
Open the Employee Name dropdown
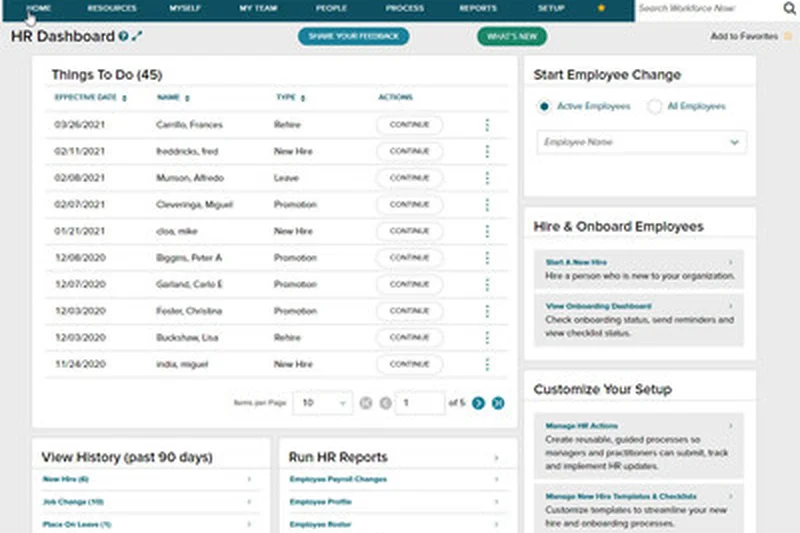640,142
